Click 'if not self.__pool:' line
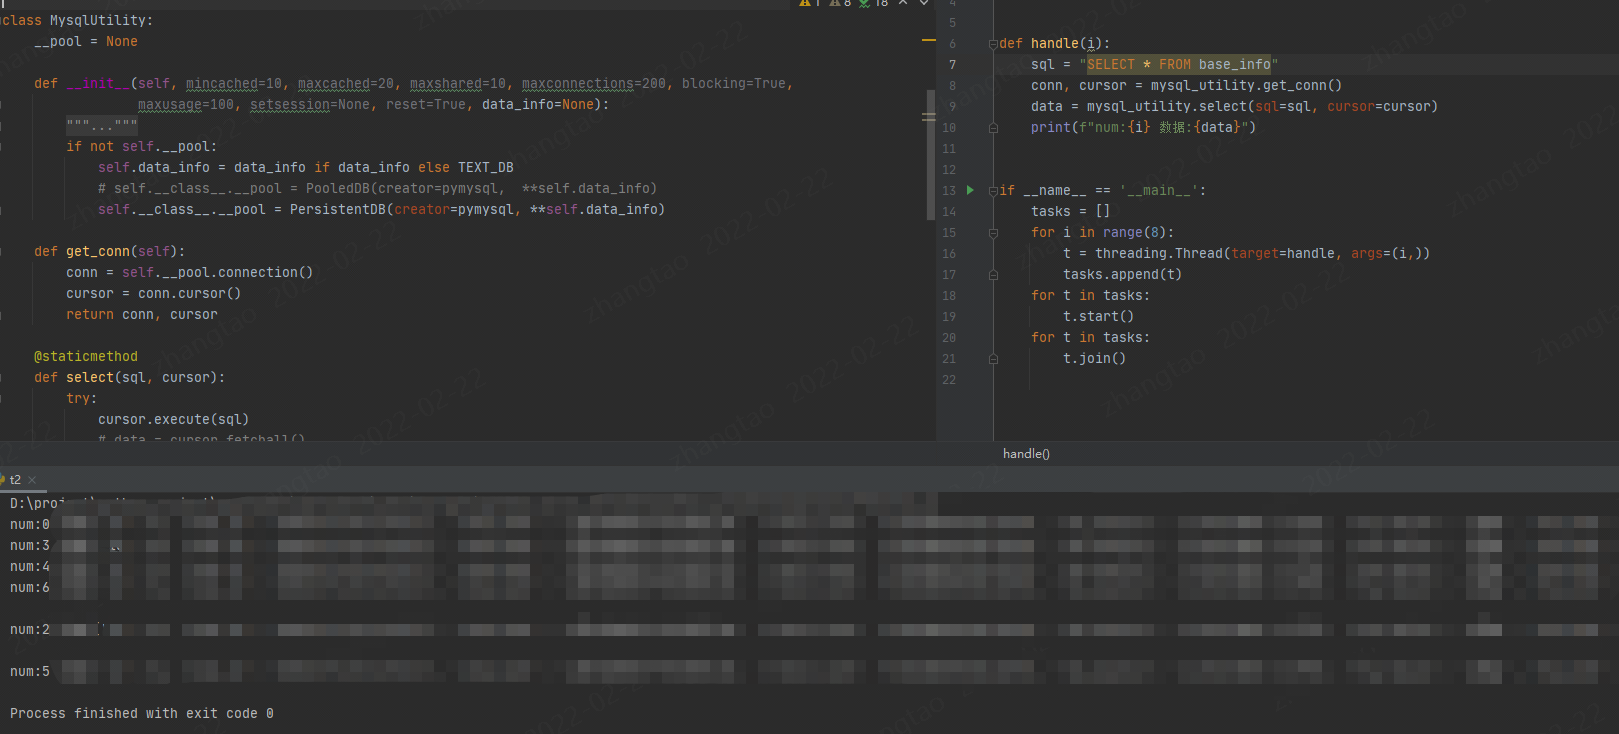 click(x=142, y=147)
